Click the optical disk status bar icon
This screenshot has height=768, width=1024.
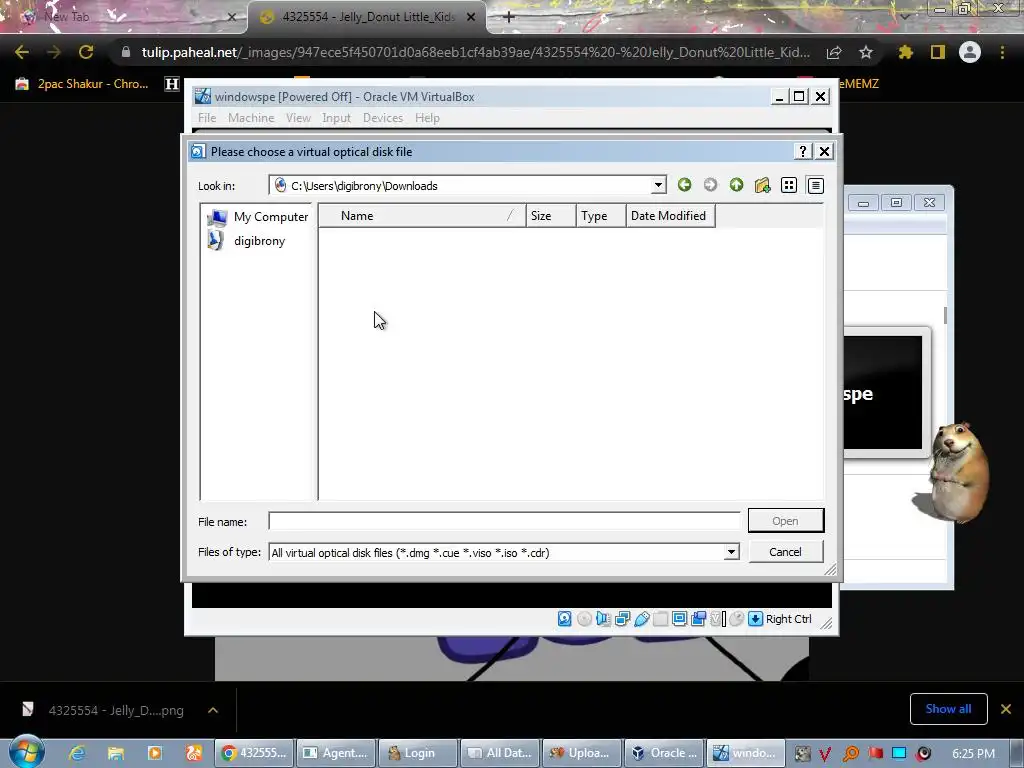(x=584, y=618)
